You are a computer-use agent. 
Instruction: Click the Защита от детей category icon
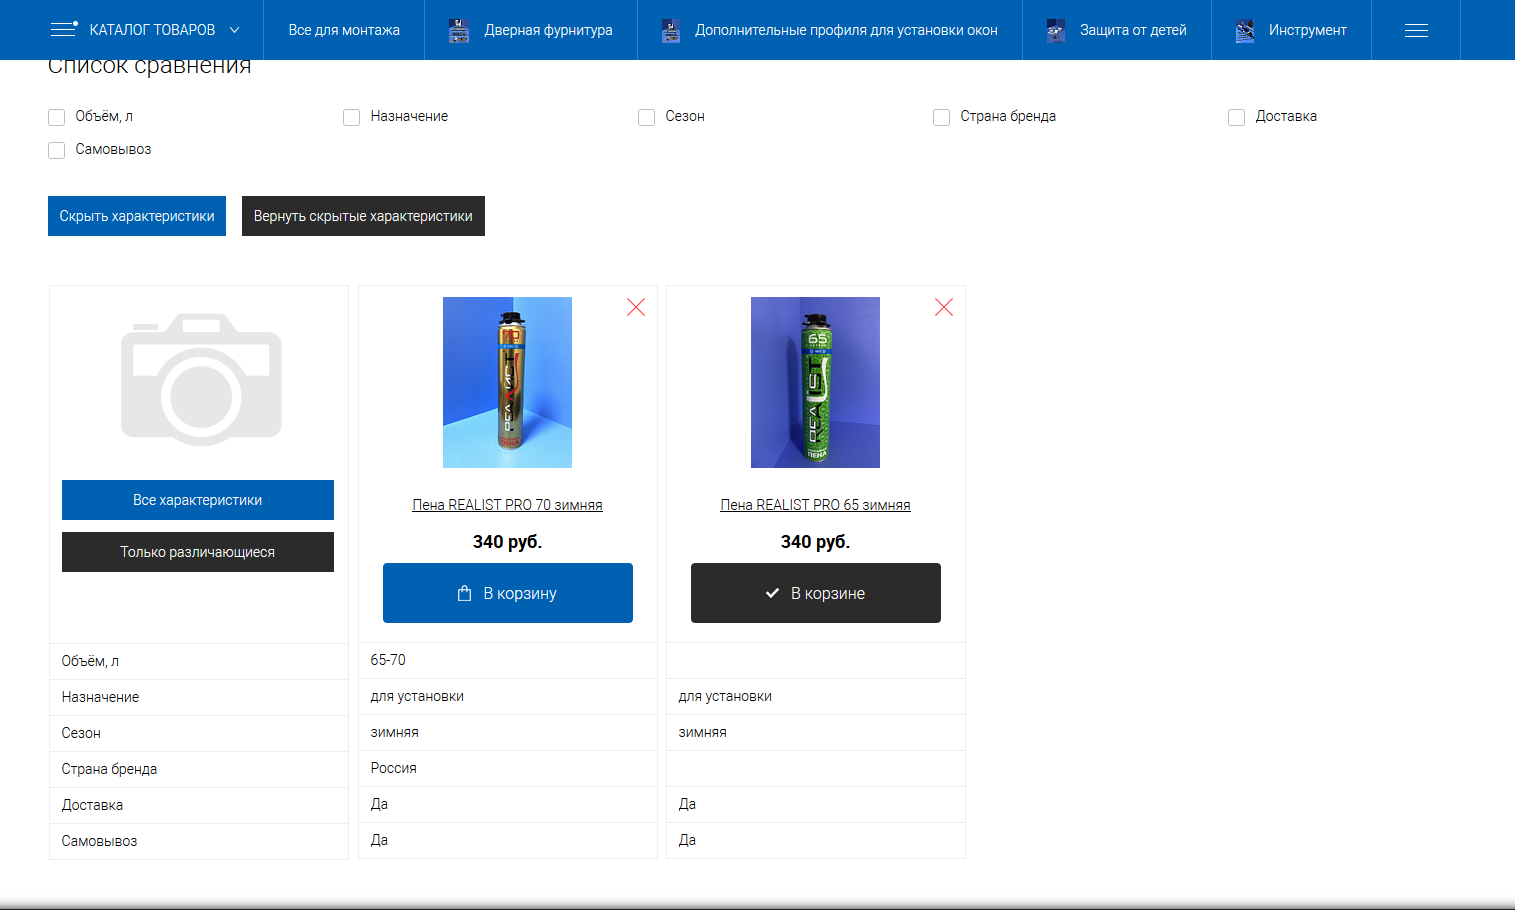[1056, 30]
